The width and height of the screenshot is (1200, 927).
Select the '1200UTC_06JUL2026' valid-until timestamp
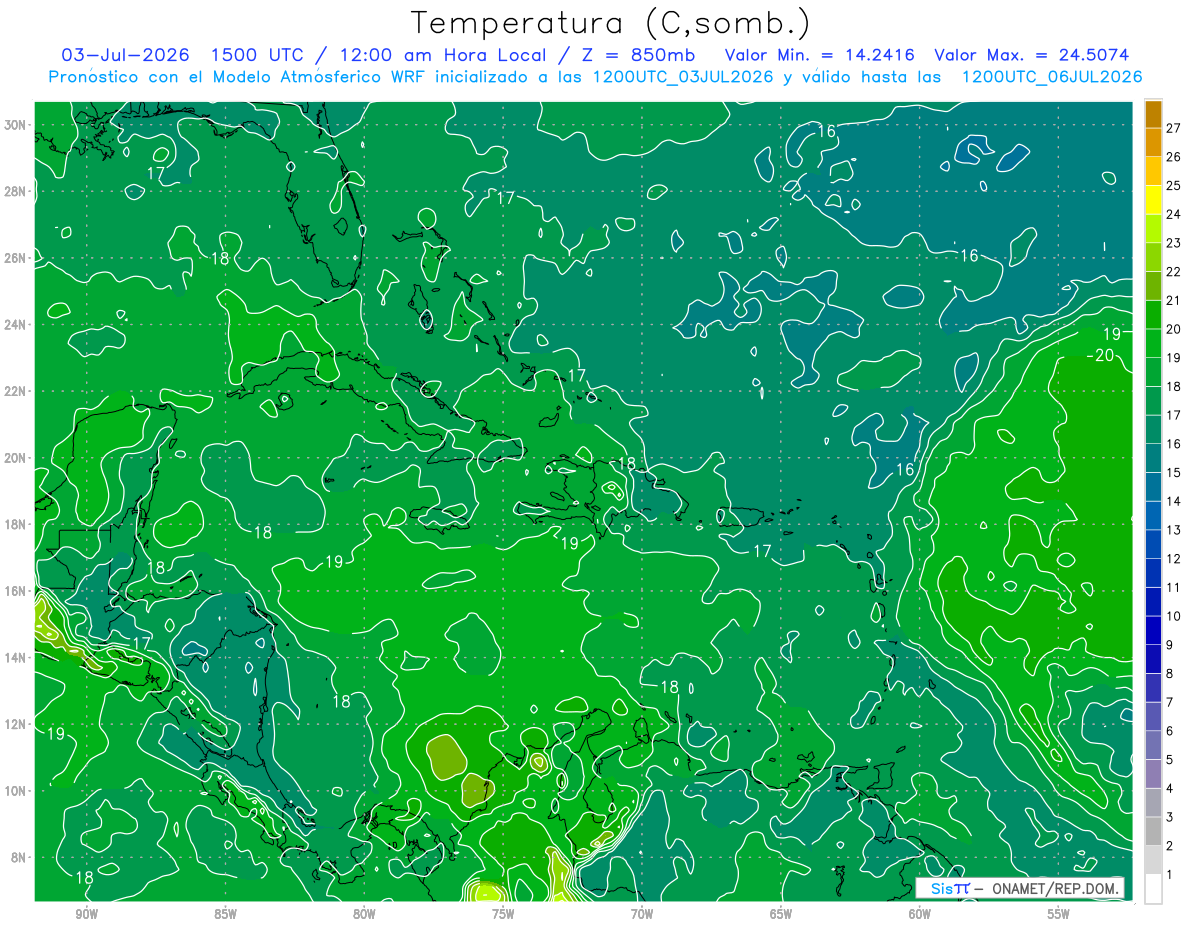pyautogui.click(x=1051, y=77)
